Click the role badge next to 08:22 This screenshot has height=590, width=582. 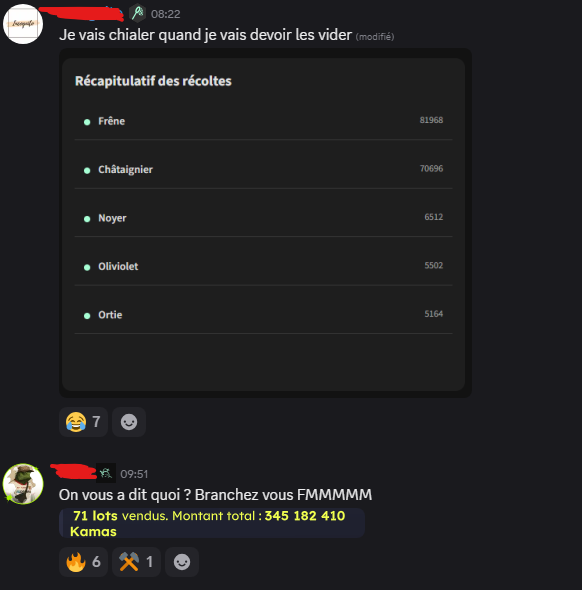(x=137, y=13)
